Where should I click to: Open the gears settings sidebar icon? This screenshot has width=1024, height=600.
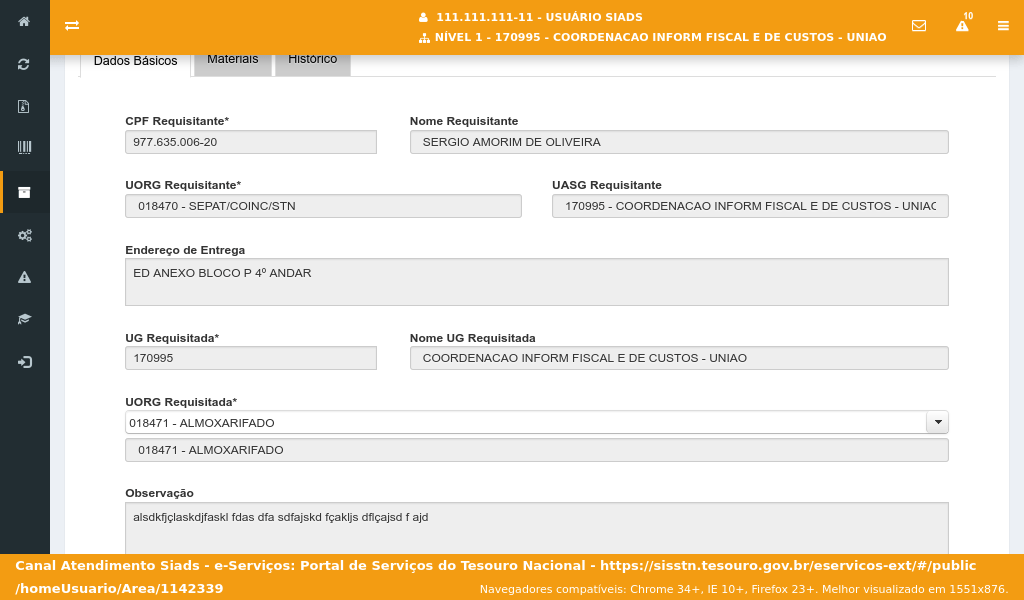(24, 235)
